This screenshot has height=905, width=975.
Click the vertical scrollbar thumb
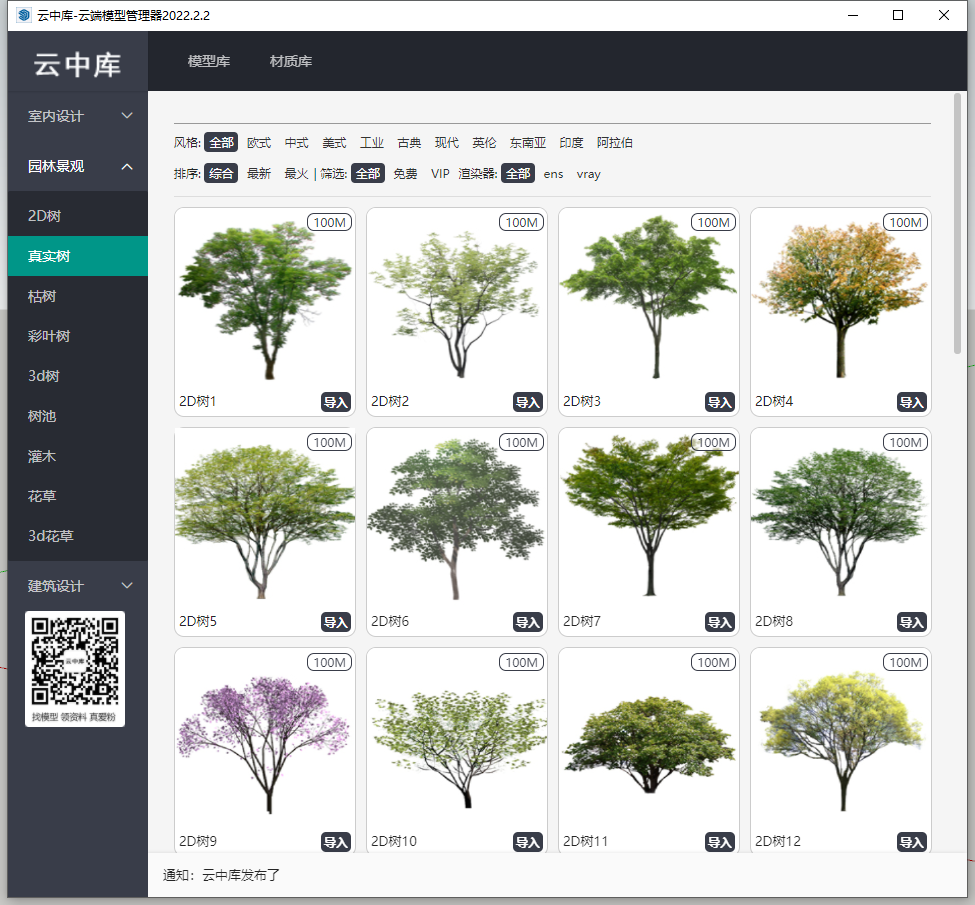click(x=957, y=224)
